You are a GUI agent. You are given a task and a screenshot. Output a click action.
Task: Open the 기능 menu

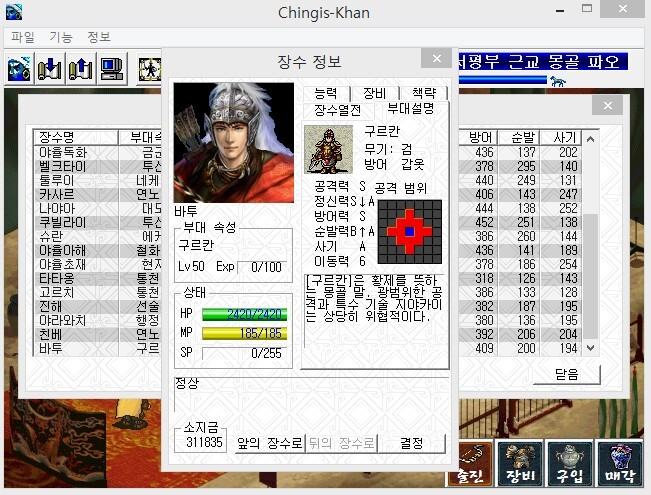click(x=61, y=37)
